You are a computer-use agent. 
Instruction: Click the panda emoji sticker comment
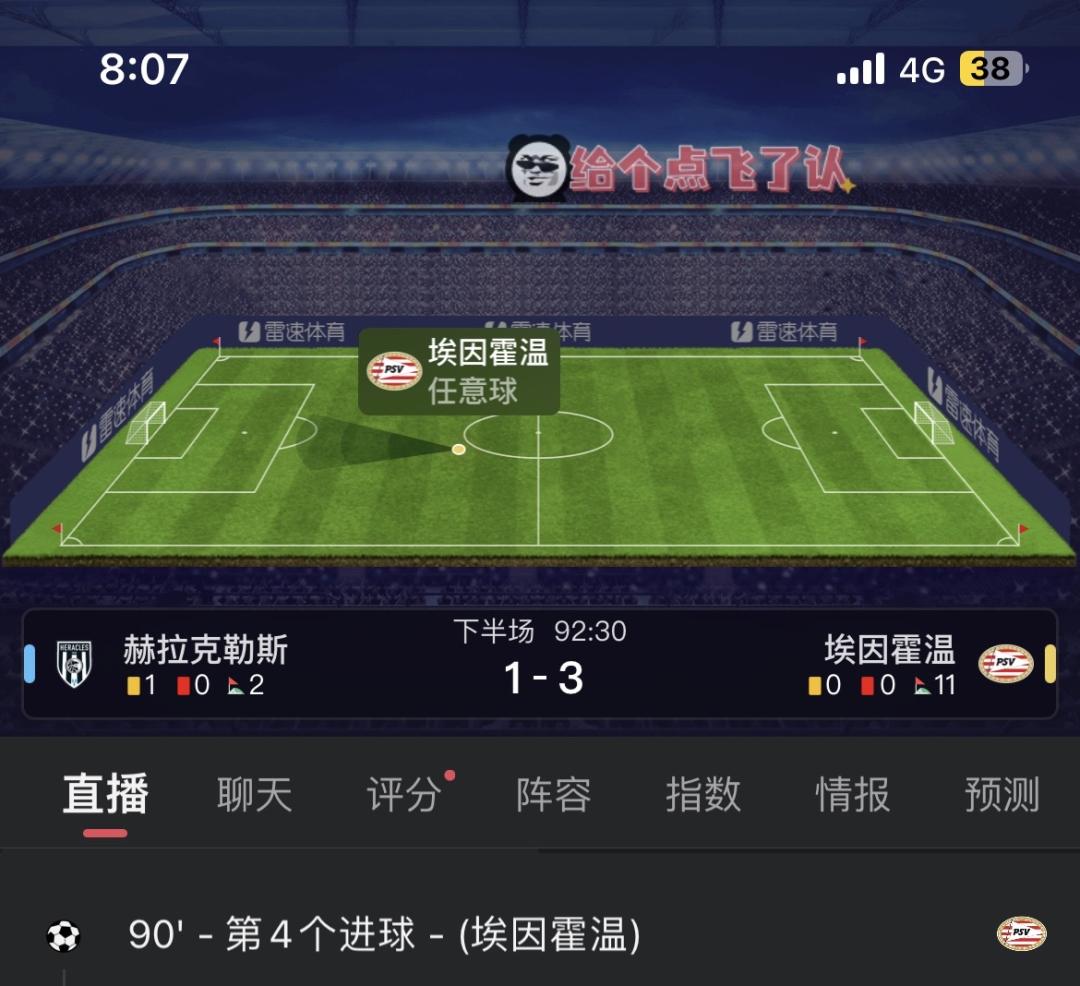(x=538, y=168)
